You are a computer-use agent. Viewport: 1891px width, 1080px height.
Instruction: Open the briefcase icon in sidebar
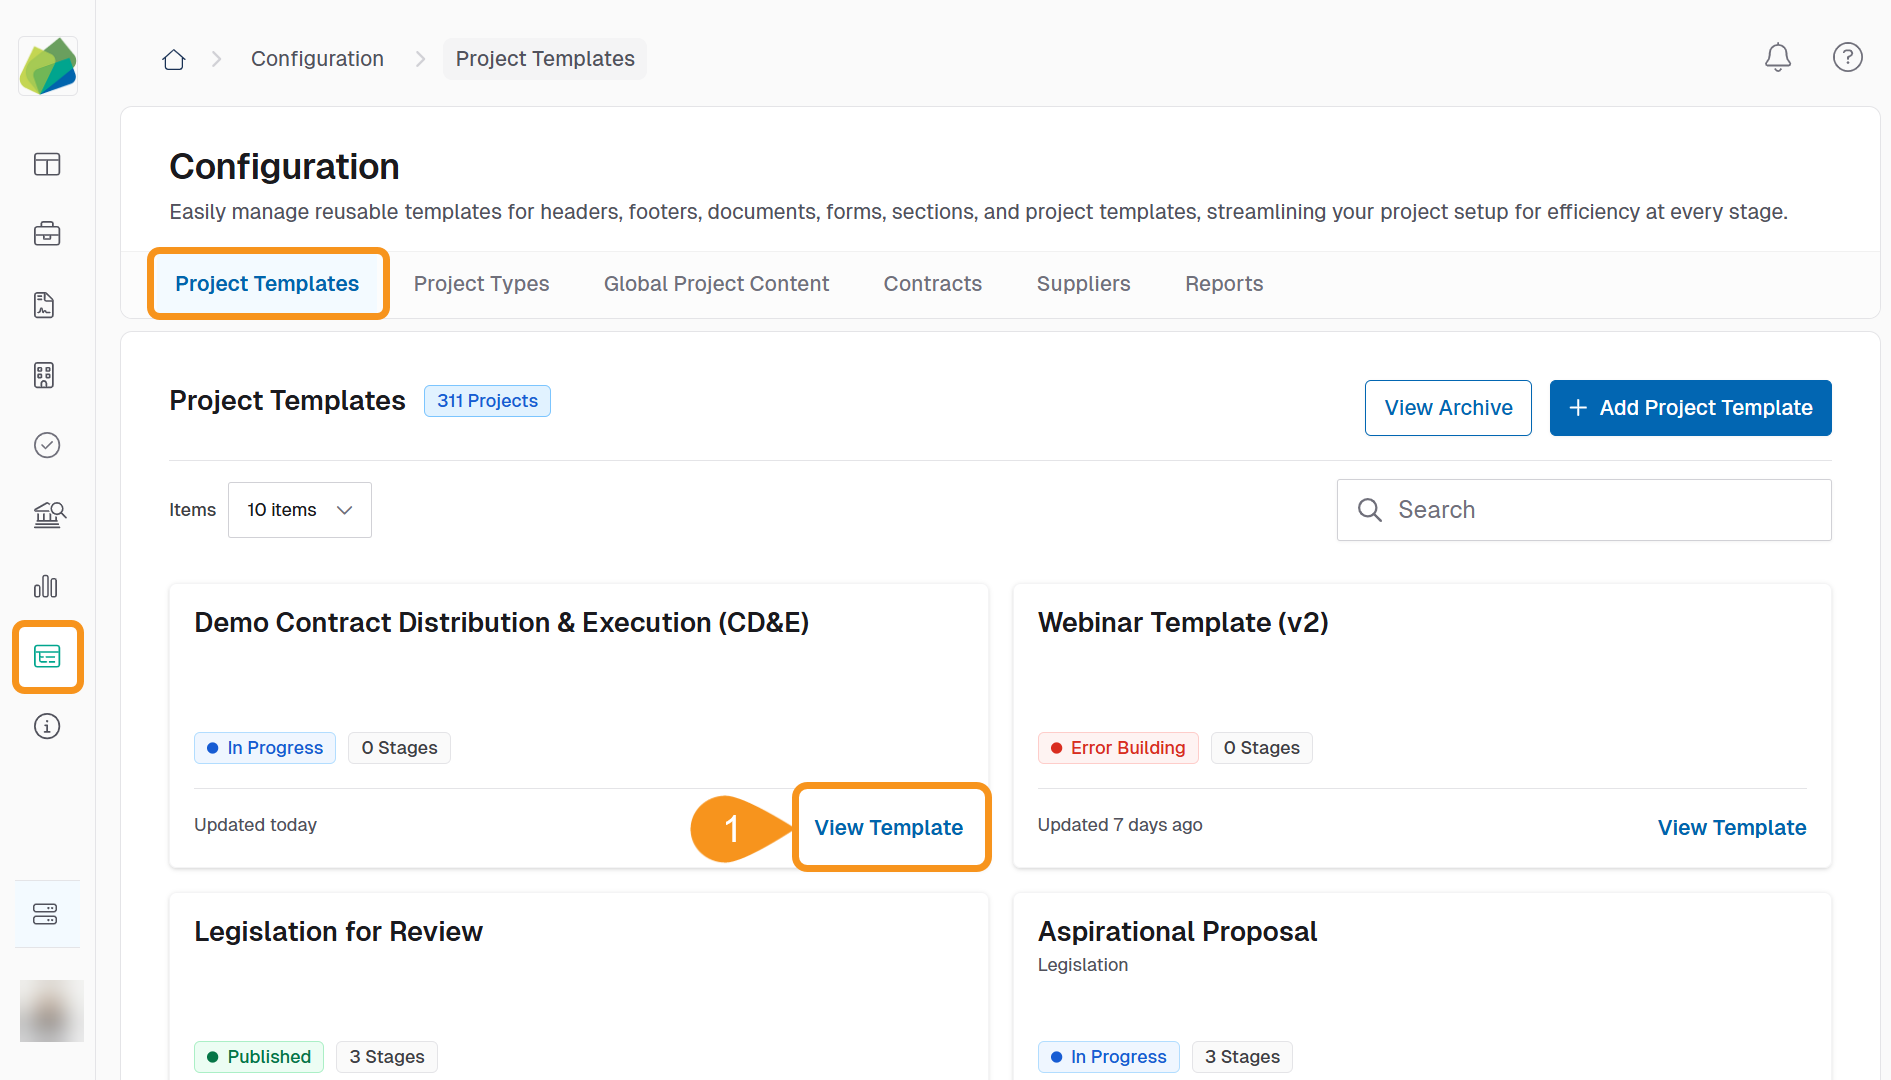[x=47, y=234]
